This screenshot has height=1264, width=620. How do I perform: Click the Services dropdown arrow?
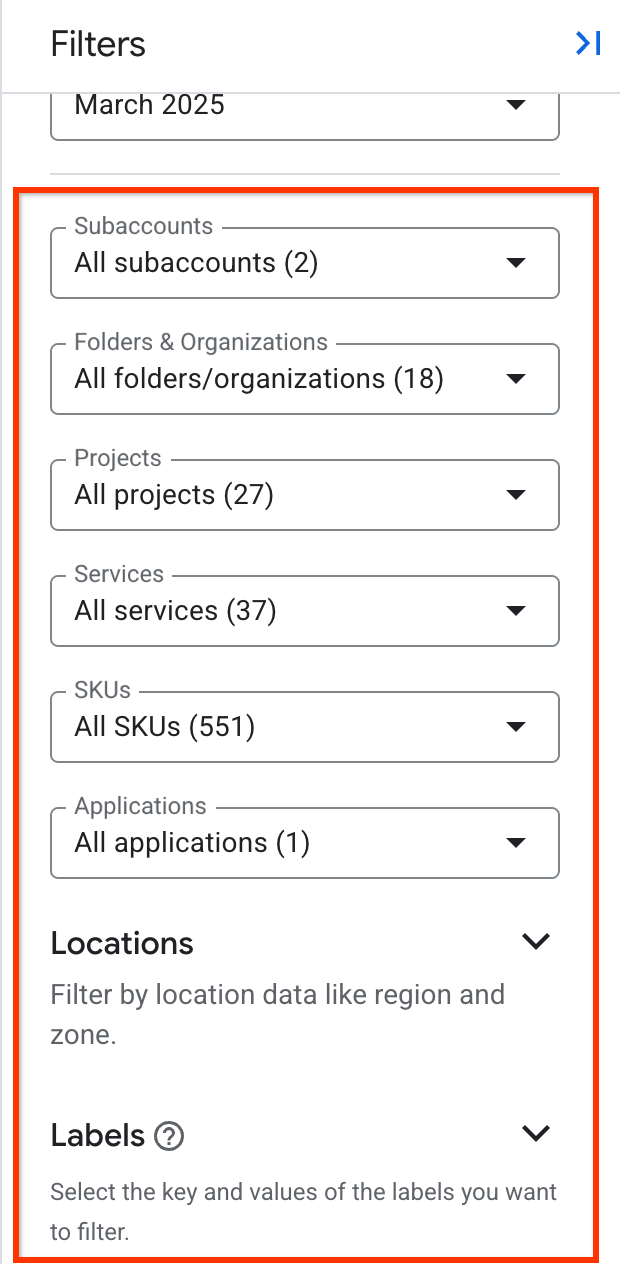coord(516,611)
